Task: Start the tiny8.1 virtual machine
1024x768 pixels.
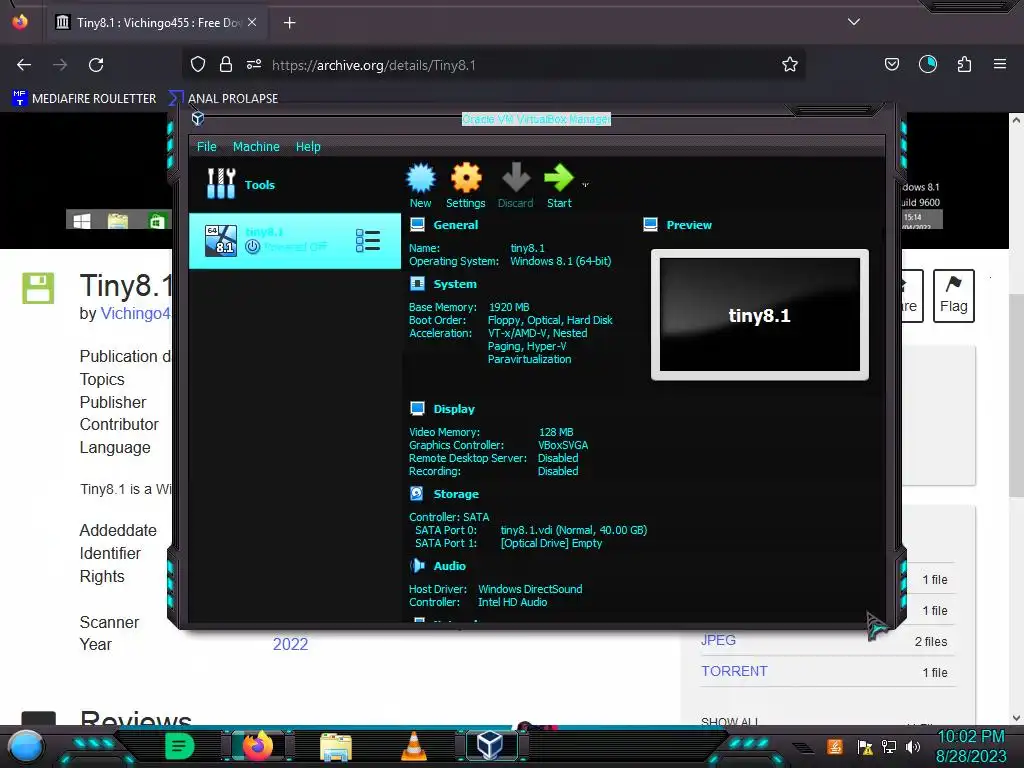Action: 559,185
